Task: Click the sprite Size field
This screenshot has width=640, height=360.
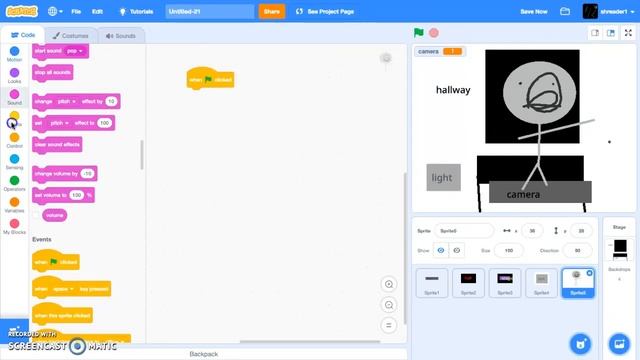Action: click(x=509, y=251)
